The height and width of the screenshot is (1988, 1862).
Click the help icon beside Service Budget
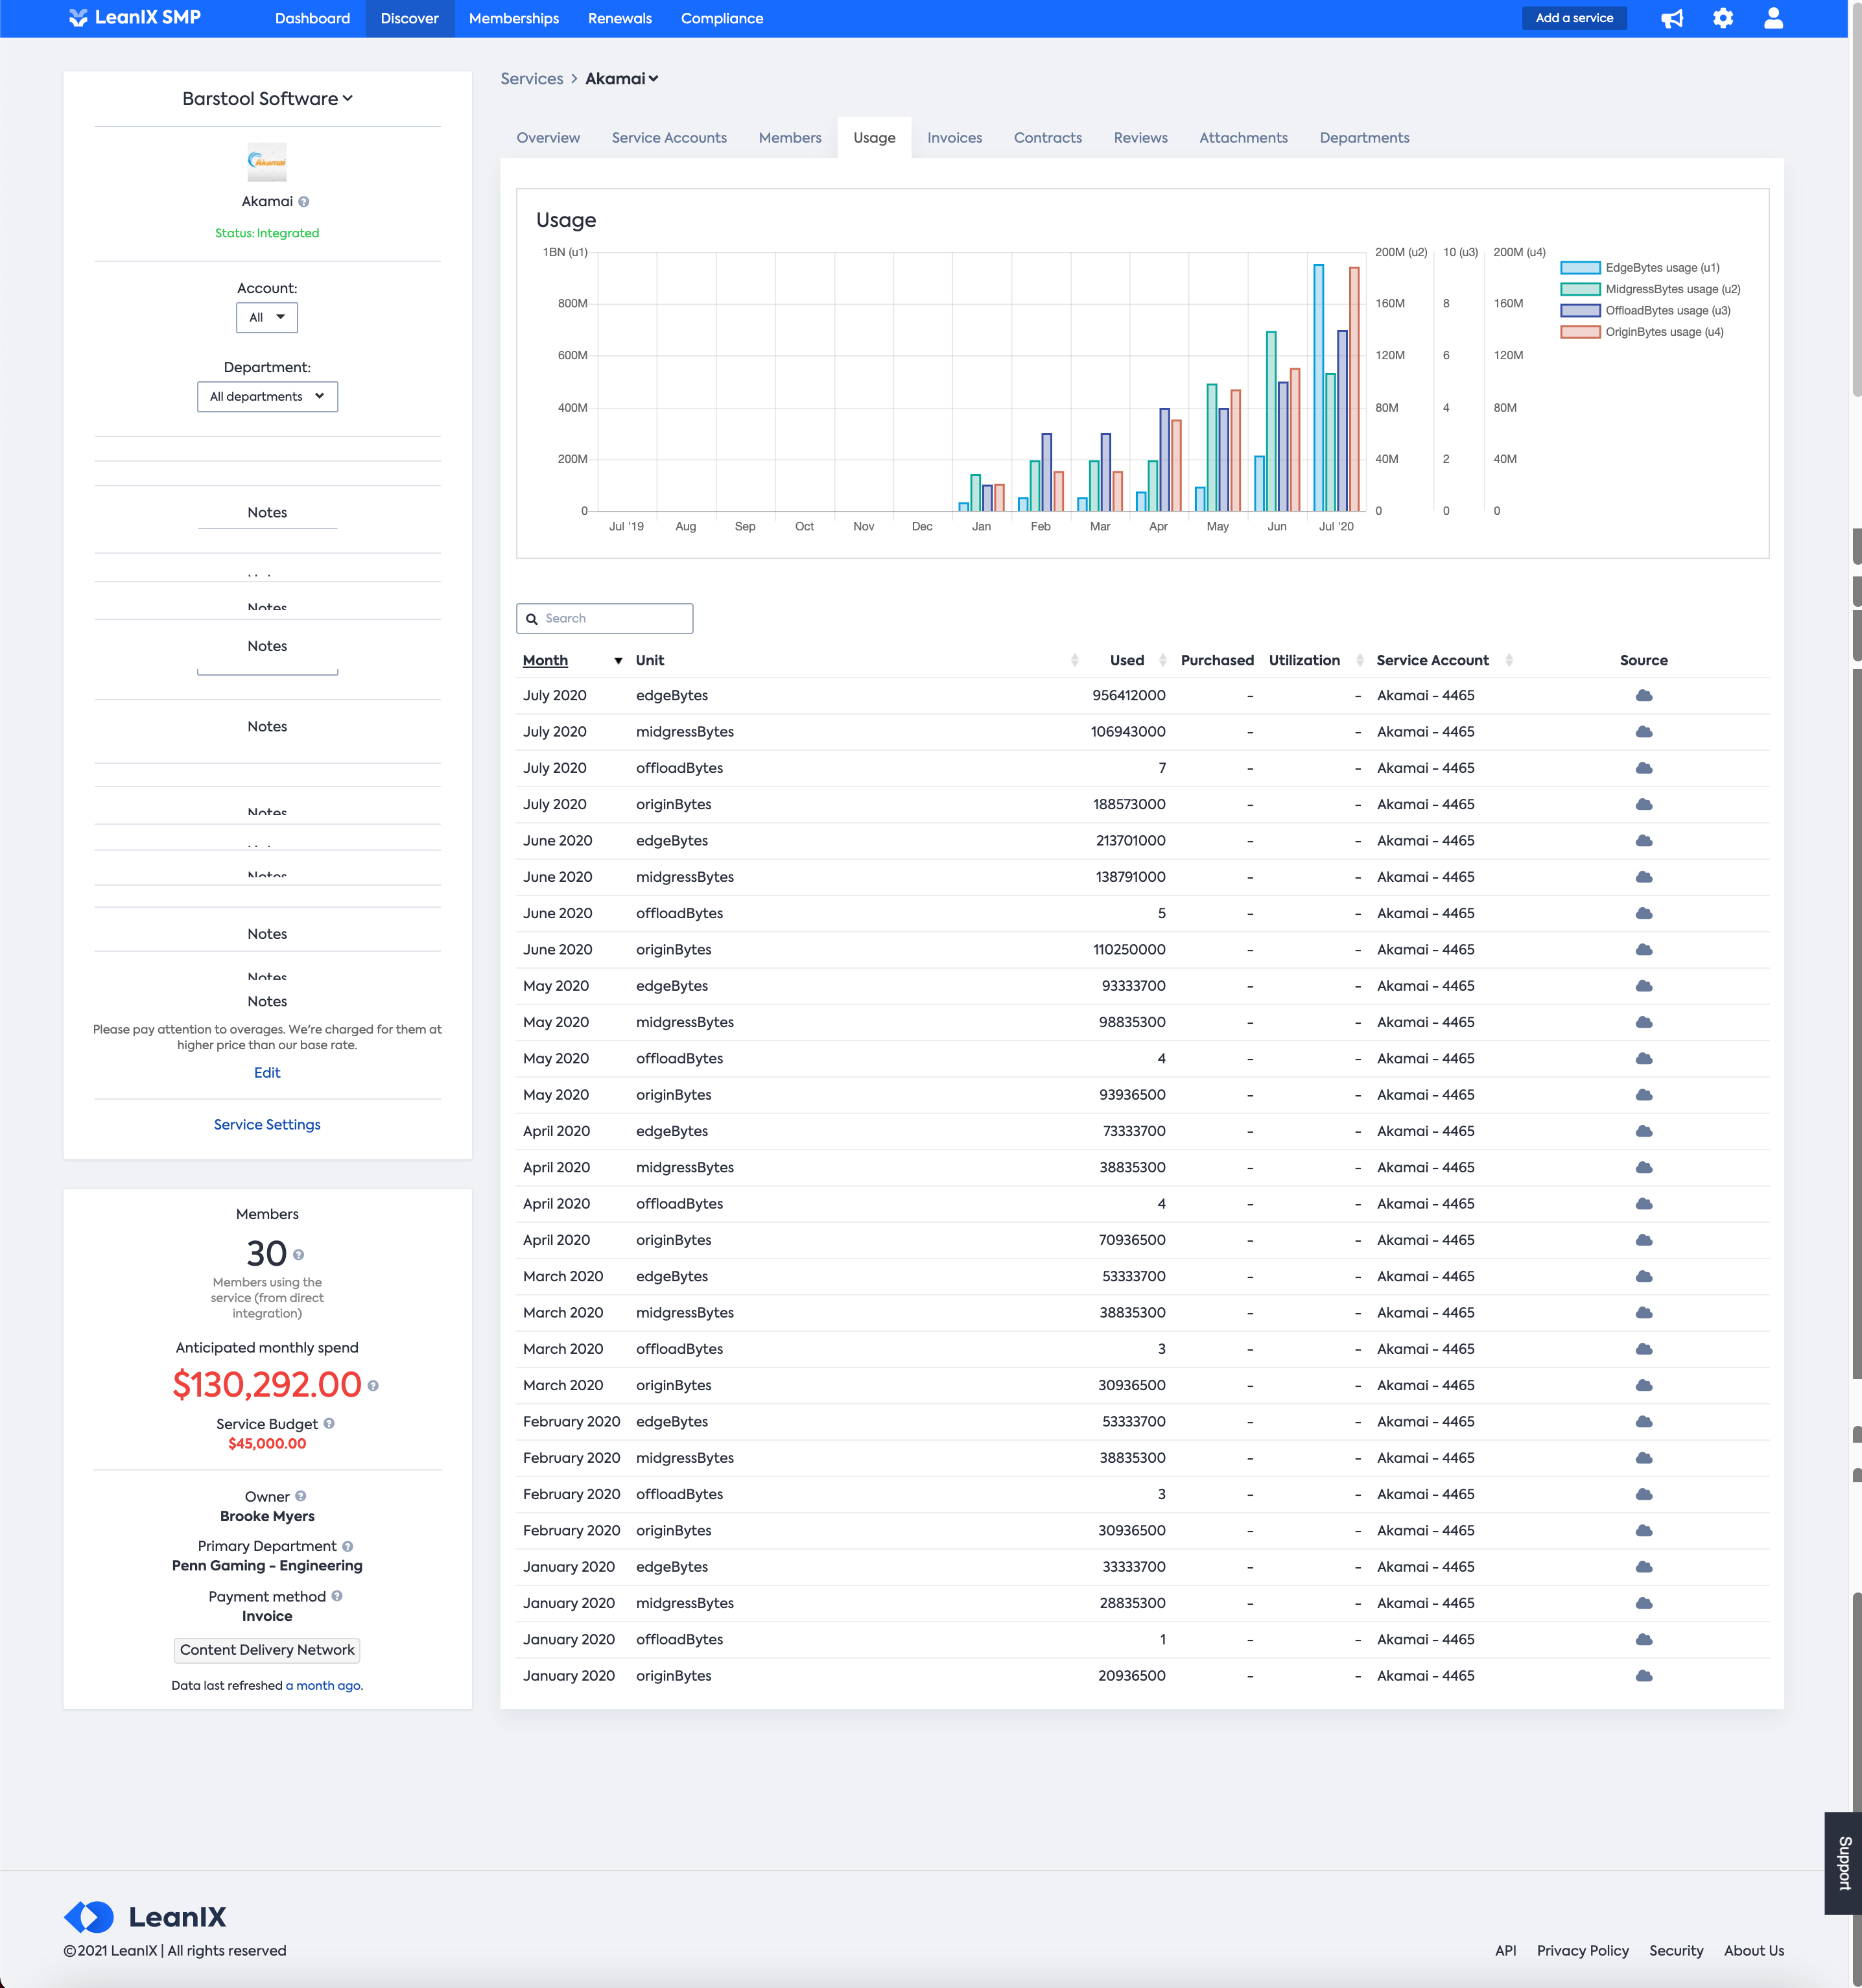pyautogui.click(x=329, y=1423)
